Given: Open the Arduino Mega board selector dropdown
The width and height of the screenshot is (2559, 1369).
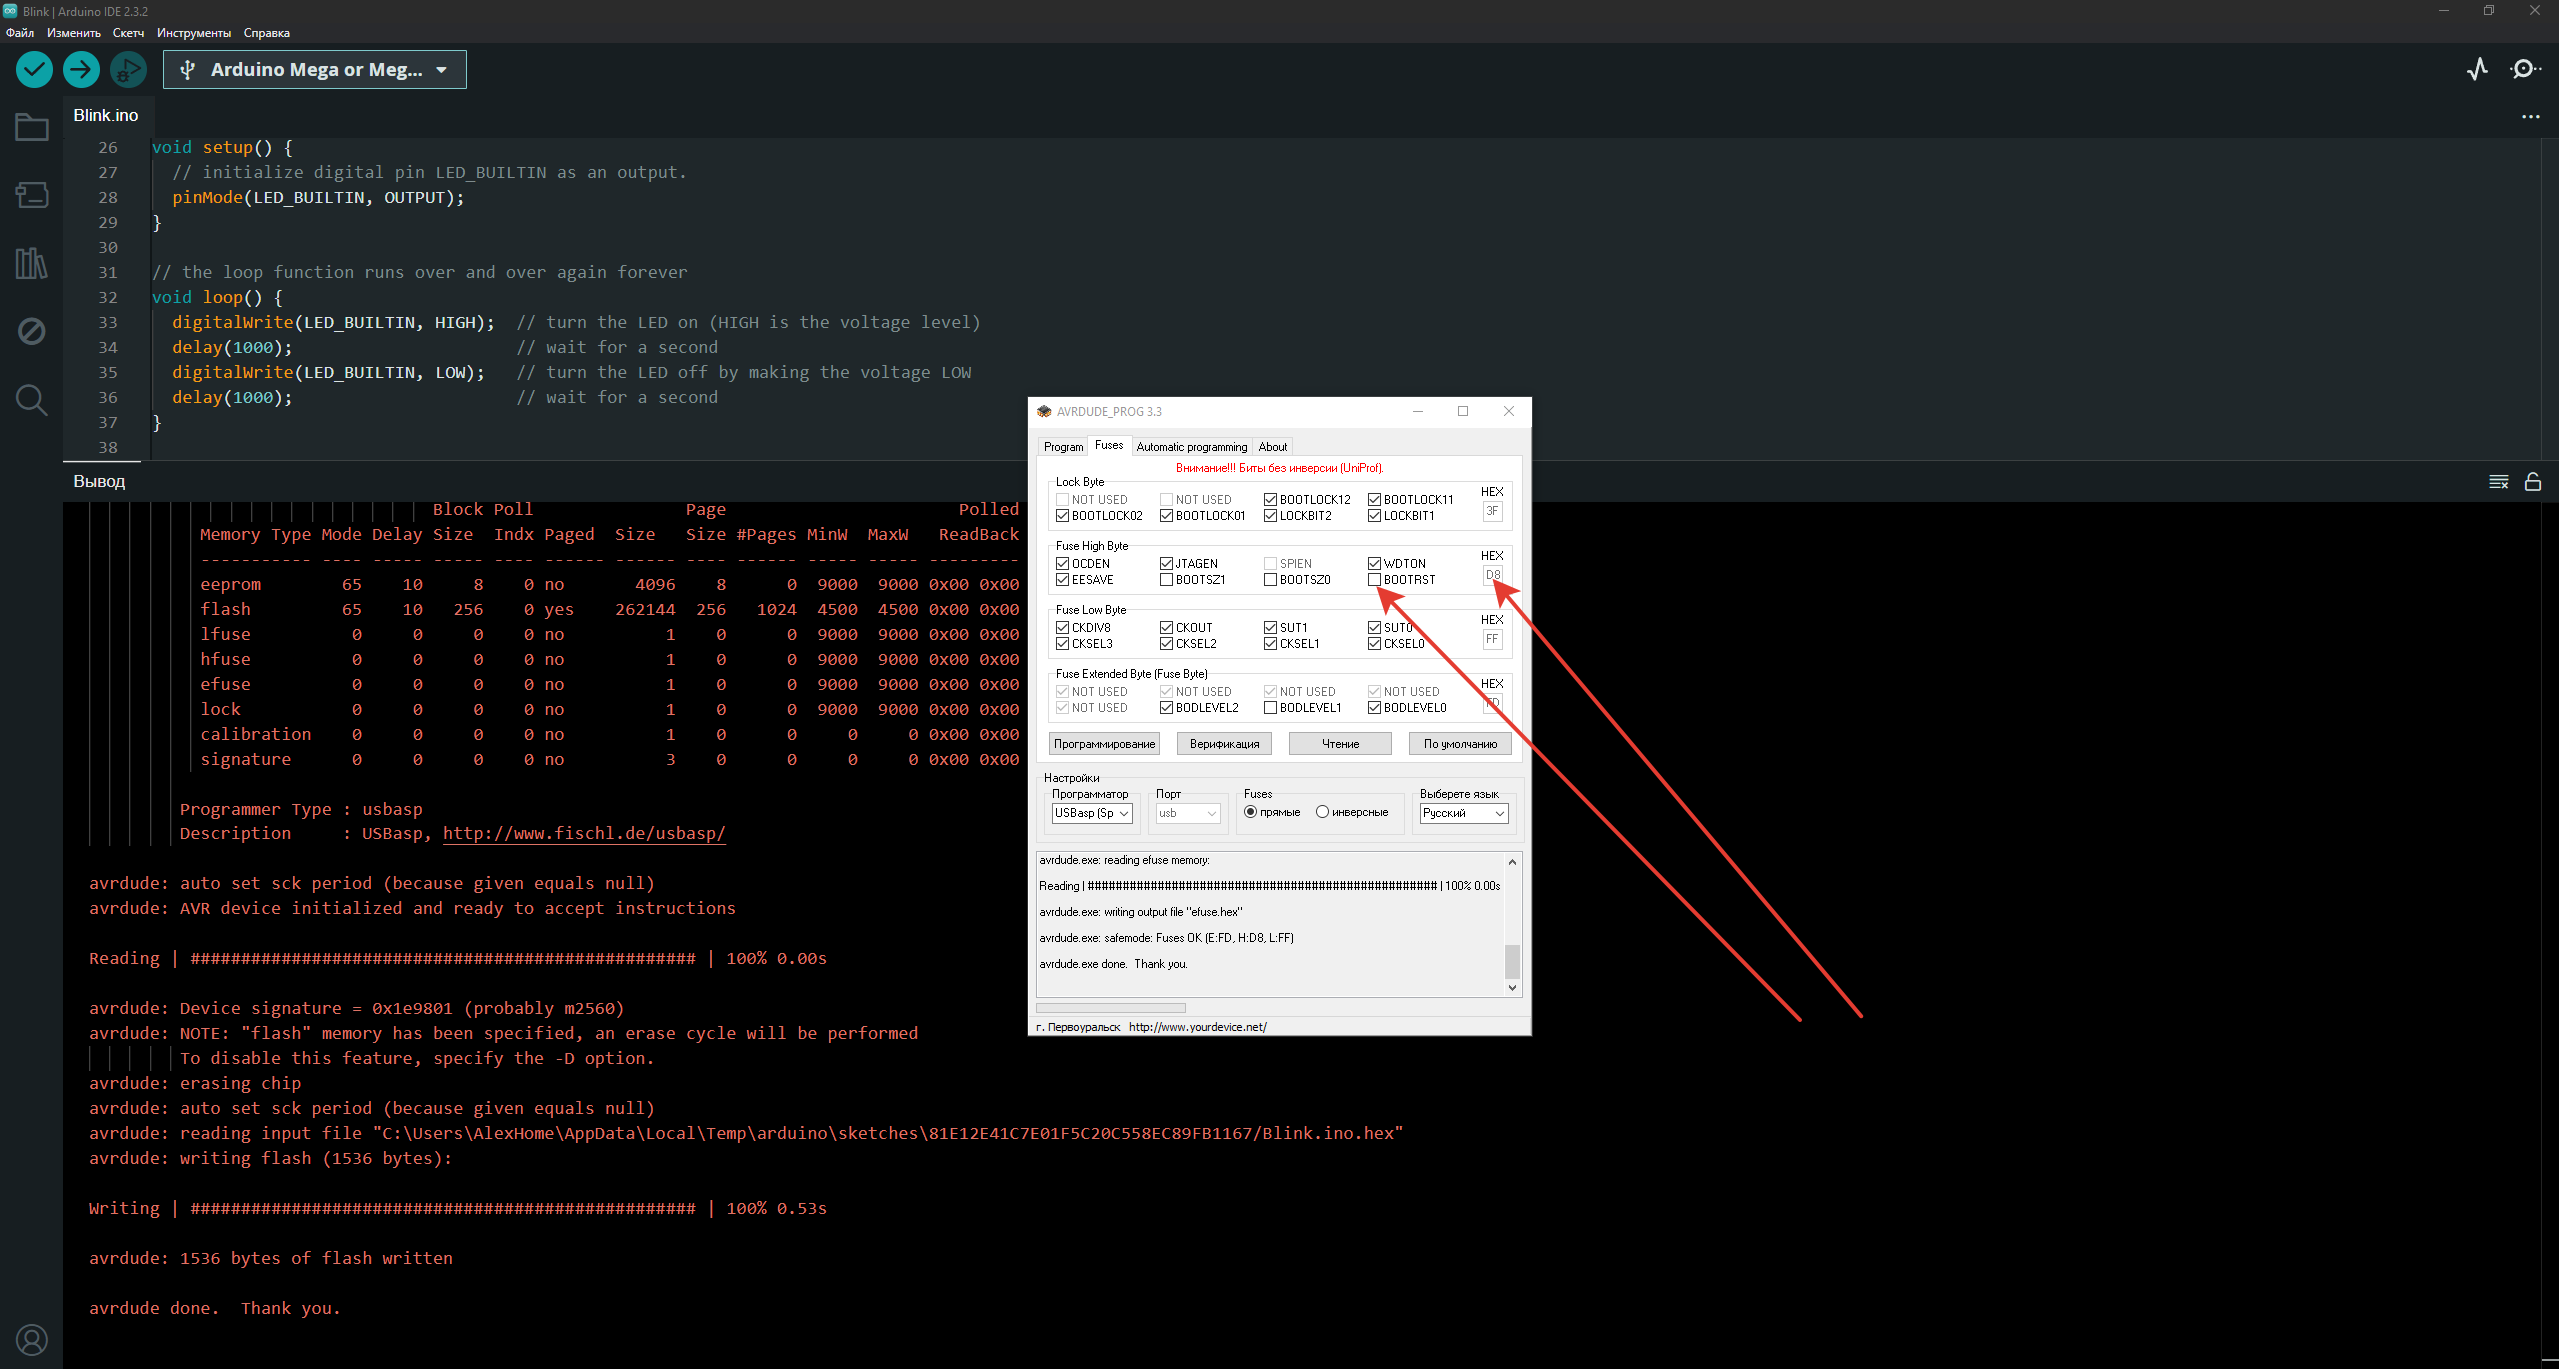Looking at the screenshot, I should coord(314,70).
